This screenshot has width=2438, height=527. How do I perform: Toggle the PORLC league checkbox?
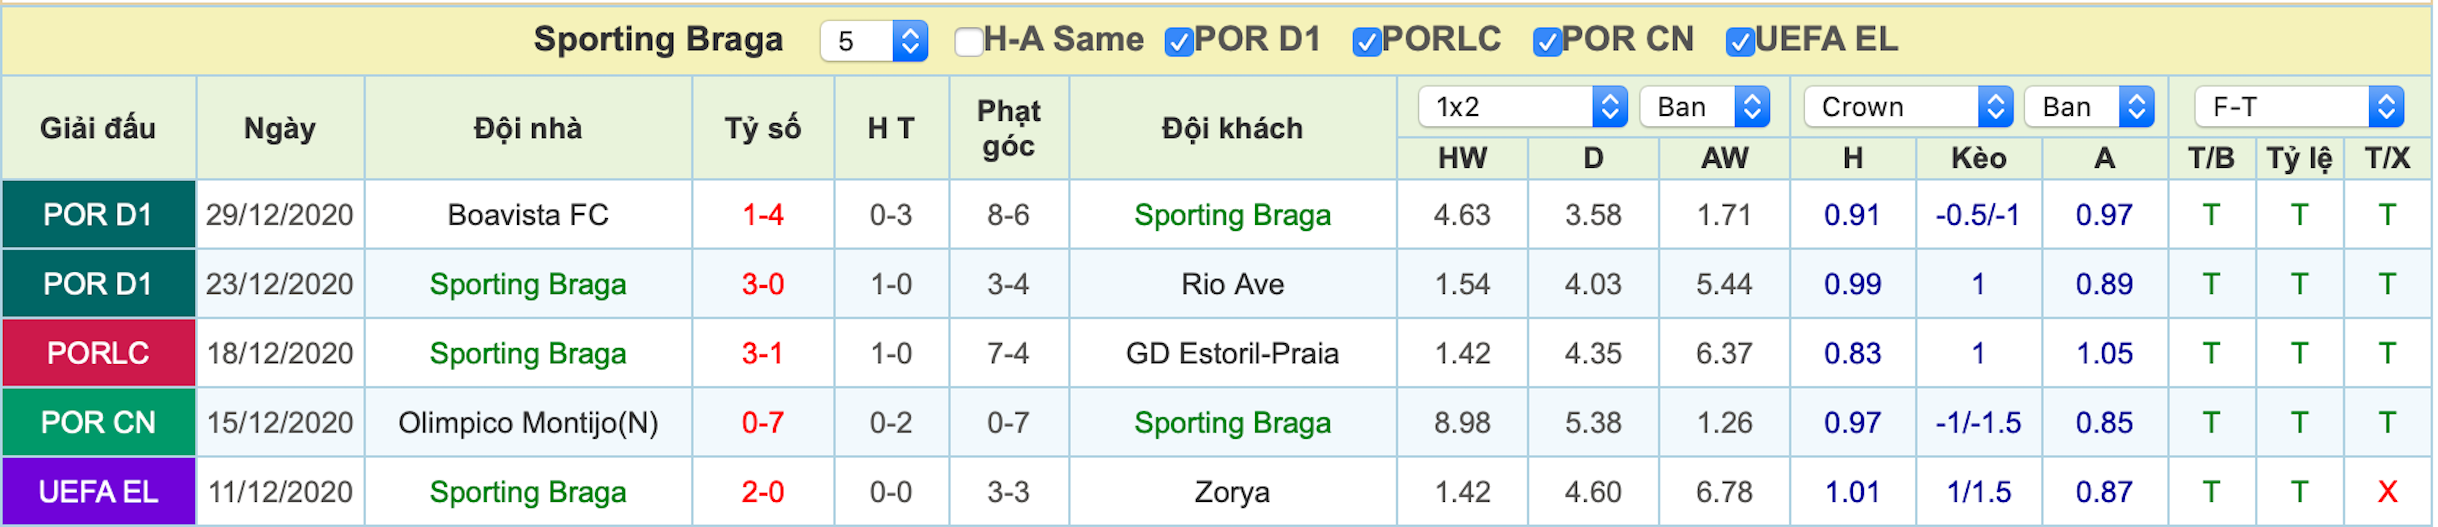[x=1367, y=41]
